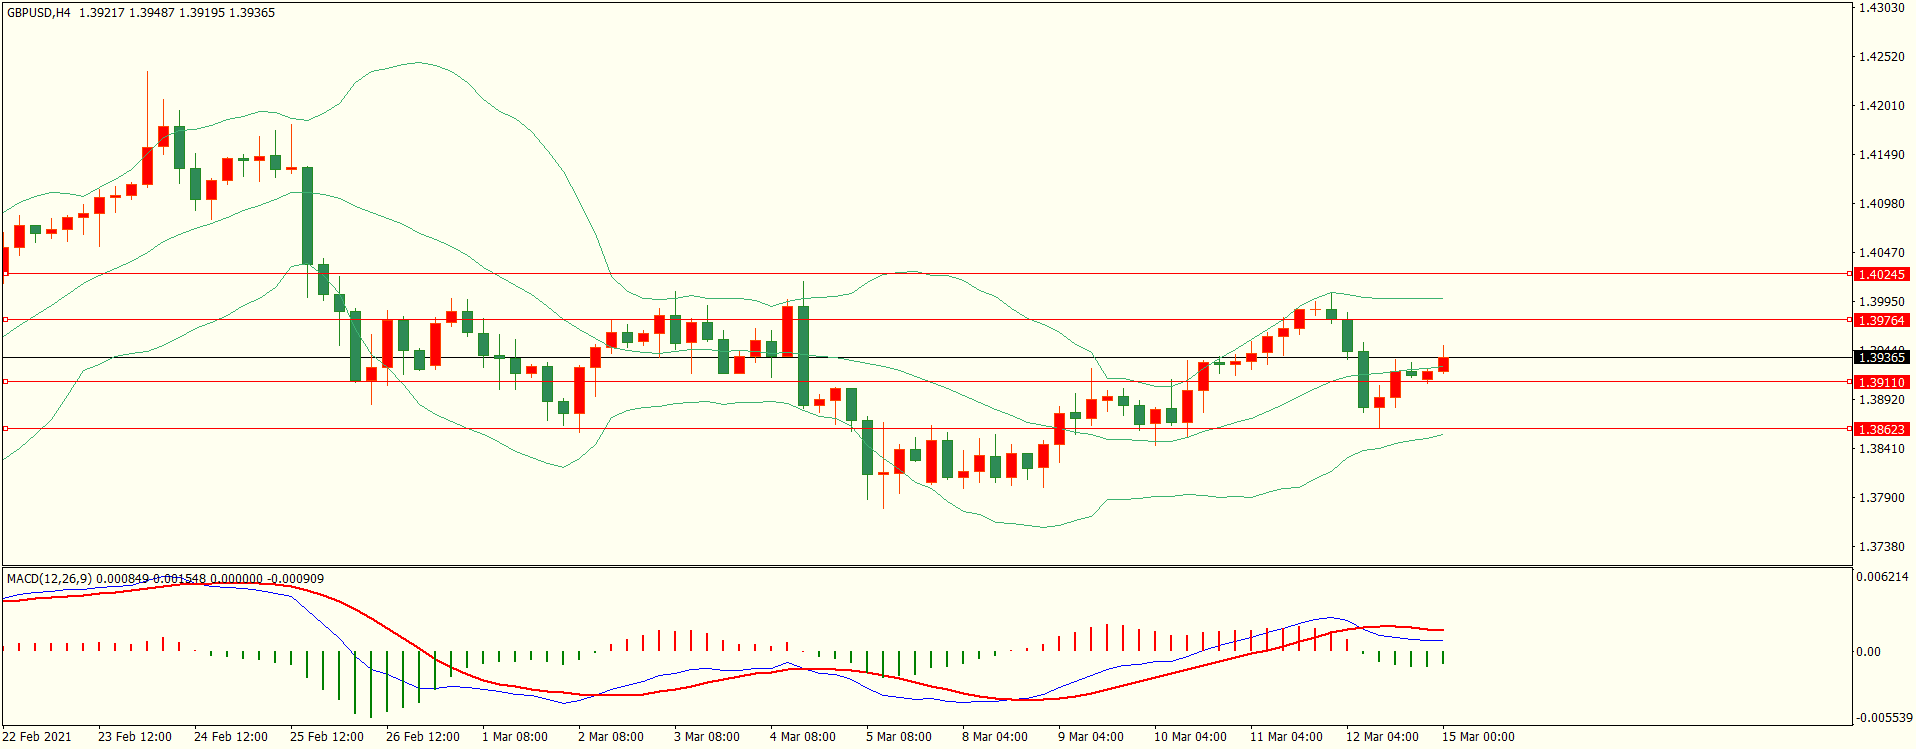This screenshot has height=749, width=1916.
Task: Click the MACD(12,26,9) indicator label
Action: pyautogui.click(x=49, y=578)
